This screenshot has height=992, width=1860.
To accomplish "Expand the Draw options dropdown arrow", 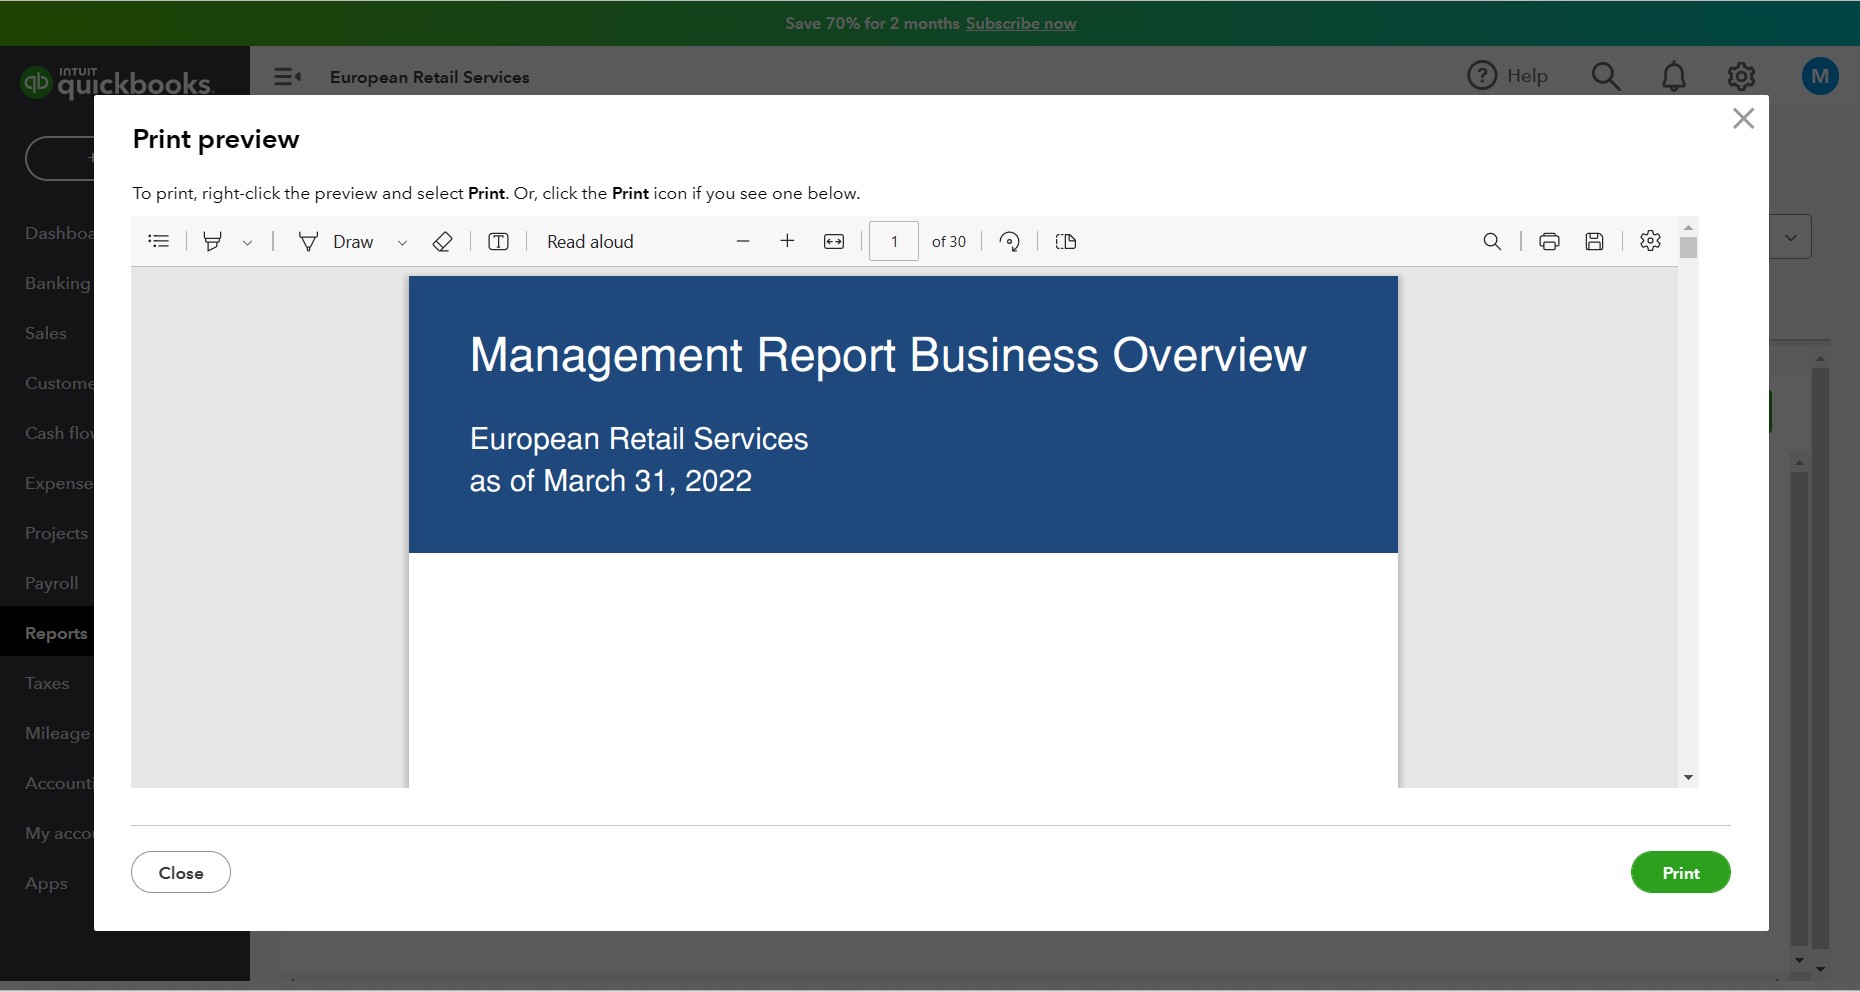I will click(402, 242).
